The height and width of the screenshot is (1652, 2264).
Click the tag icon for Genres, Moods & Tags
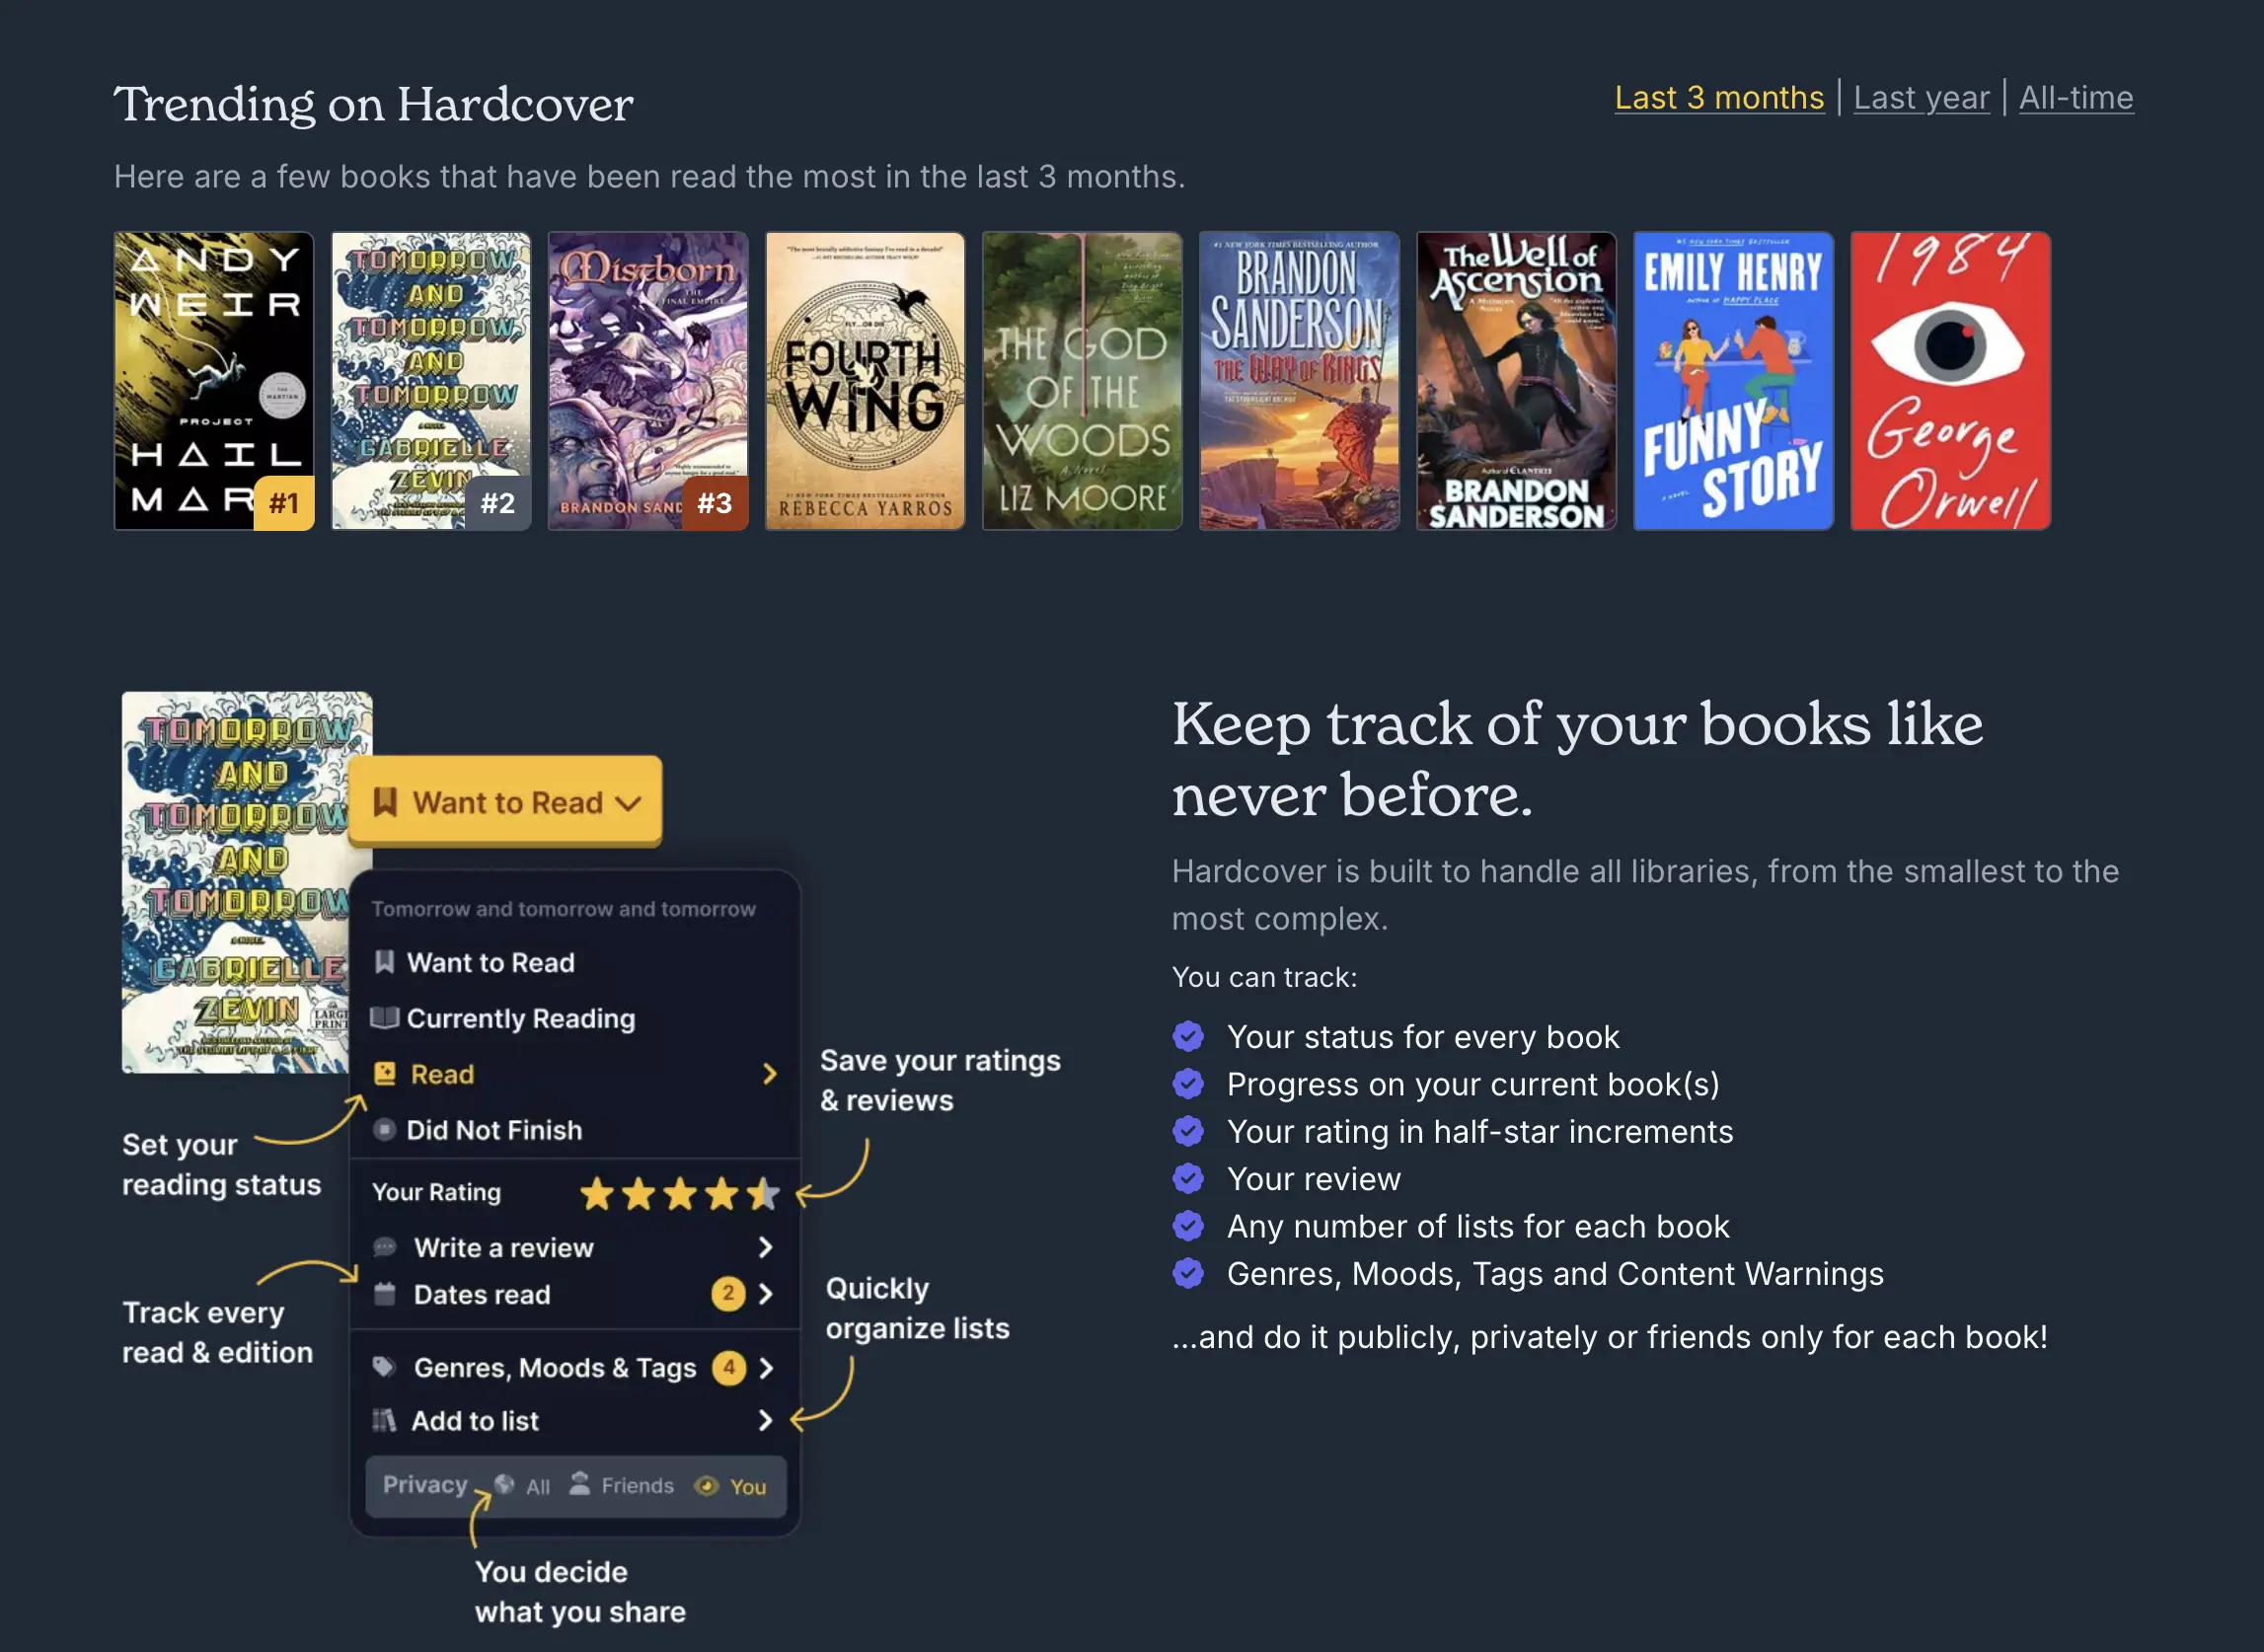click(384, 1367)
